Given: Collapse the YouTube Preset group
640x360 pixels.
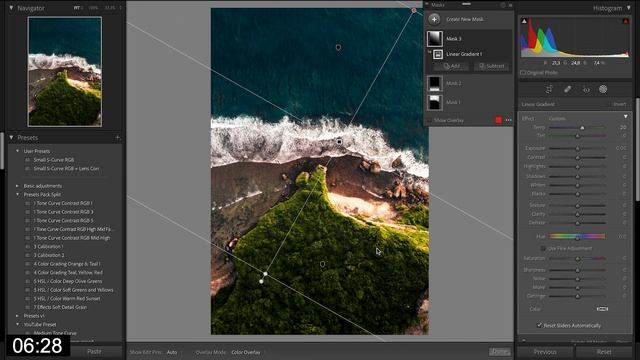Looking at the screenshot, I should 17,324.
